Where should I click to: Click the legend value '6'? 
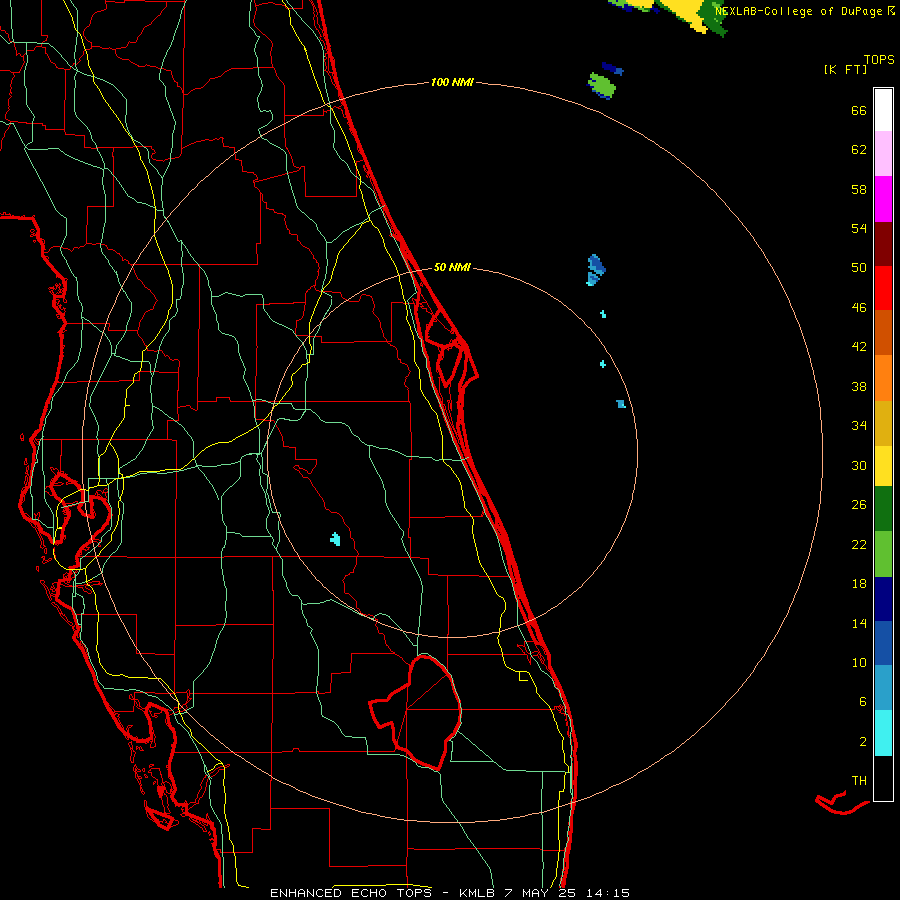point(862,701)
